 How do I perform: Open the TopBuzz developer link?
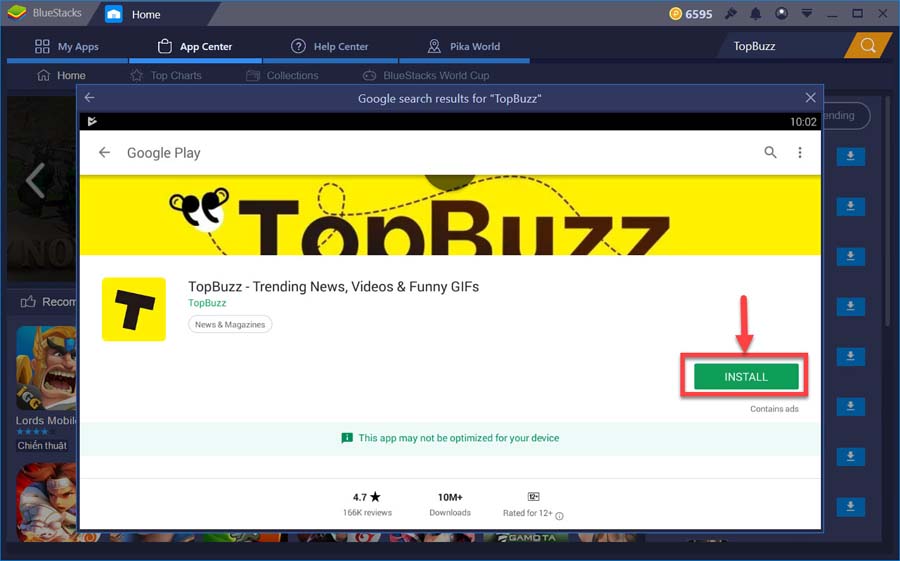(207, 303)
